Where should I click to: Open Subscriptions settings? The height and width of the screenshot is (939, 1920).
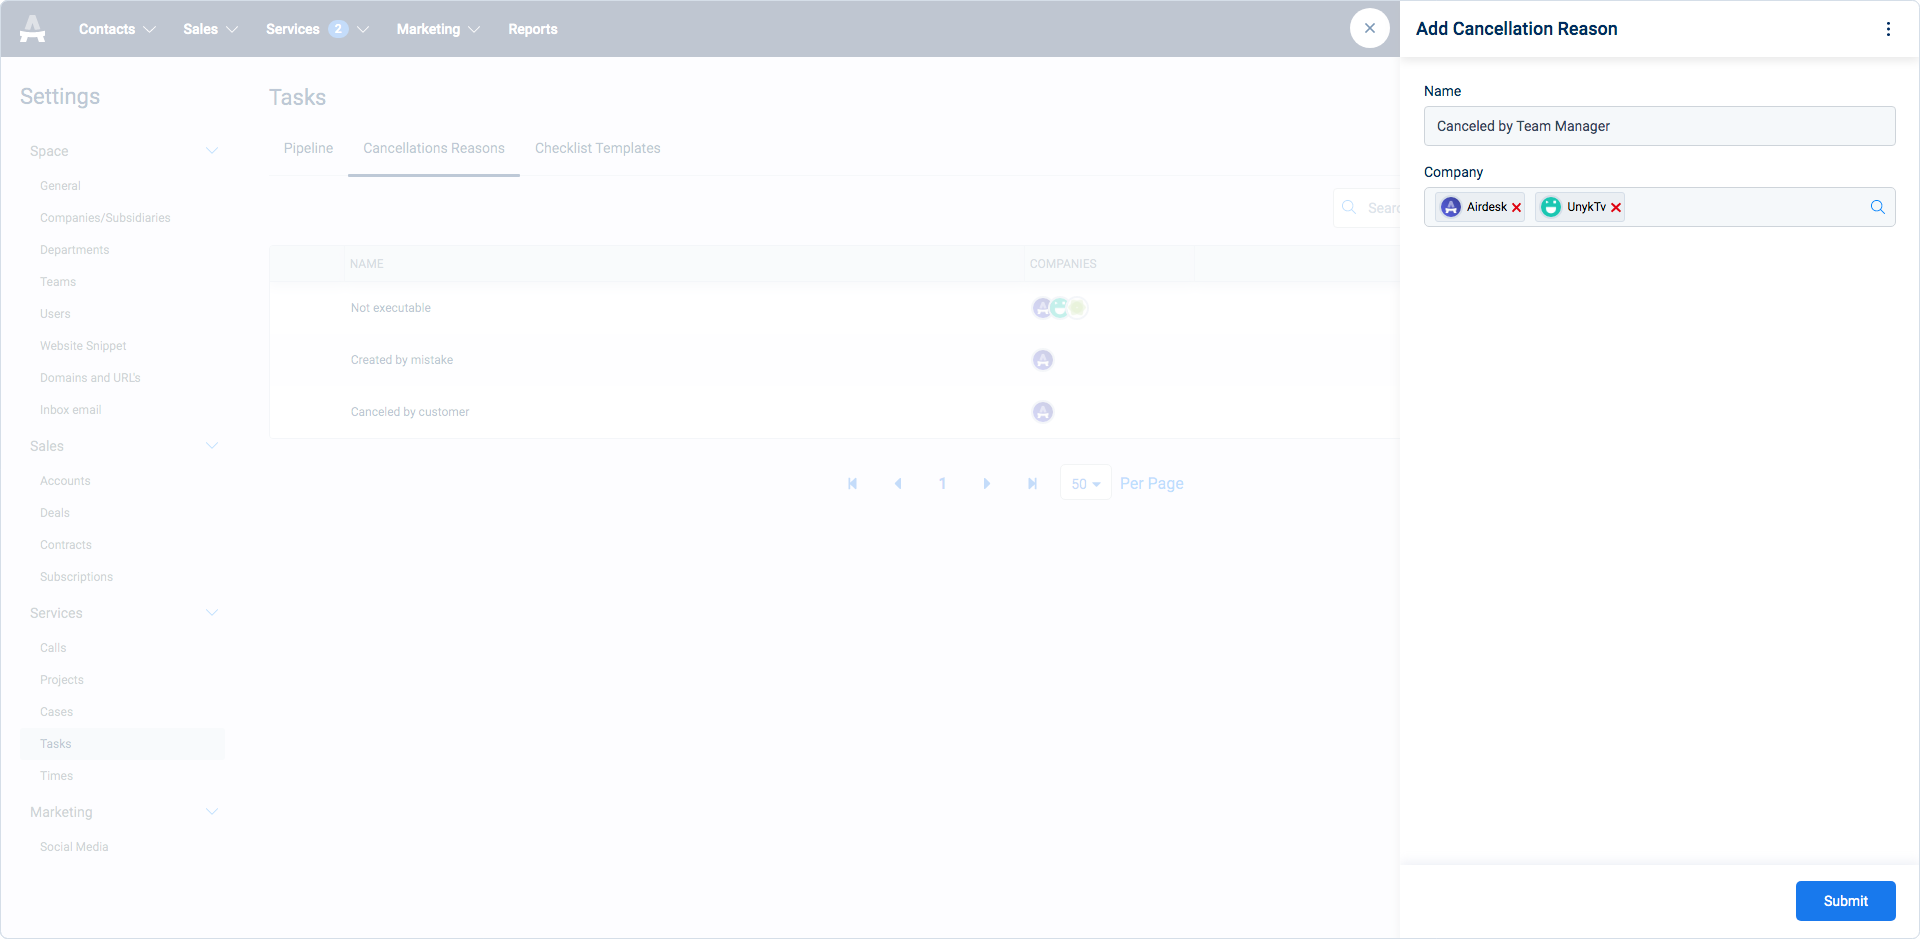tap(76, 577)
